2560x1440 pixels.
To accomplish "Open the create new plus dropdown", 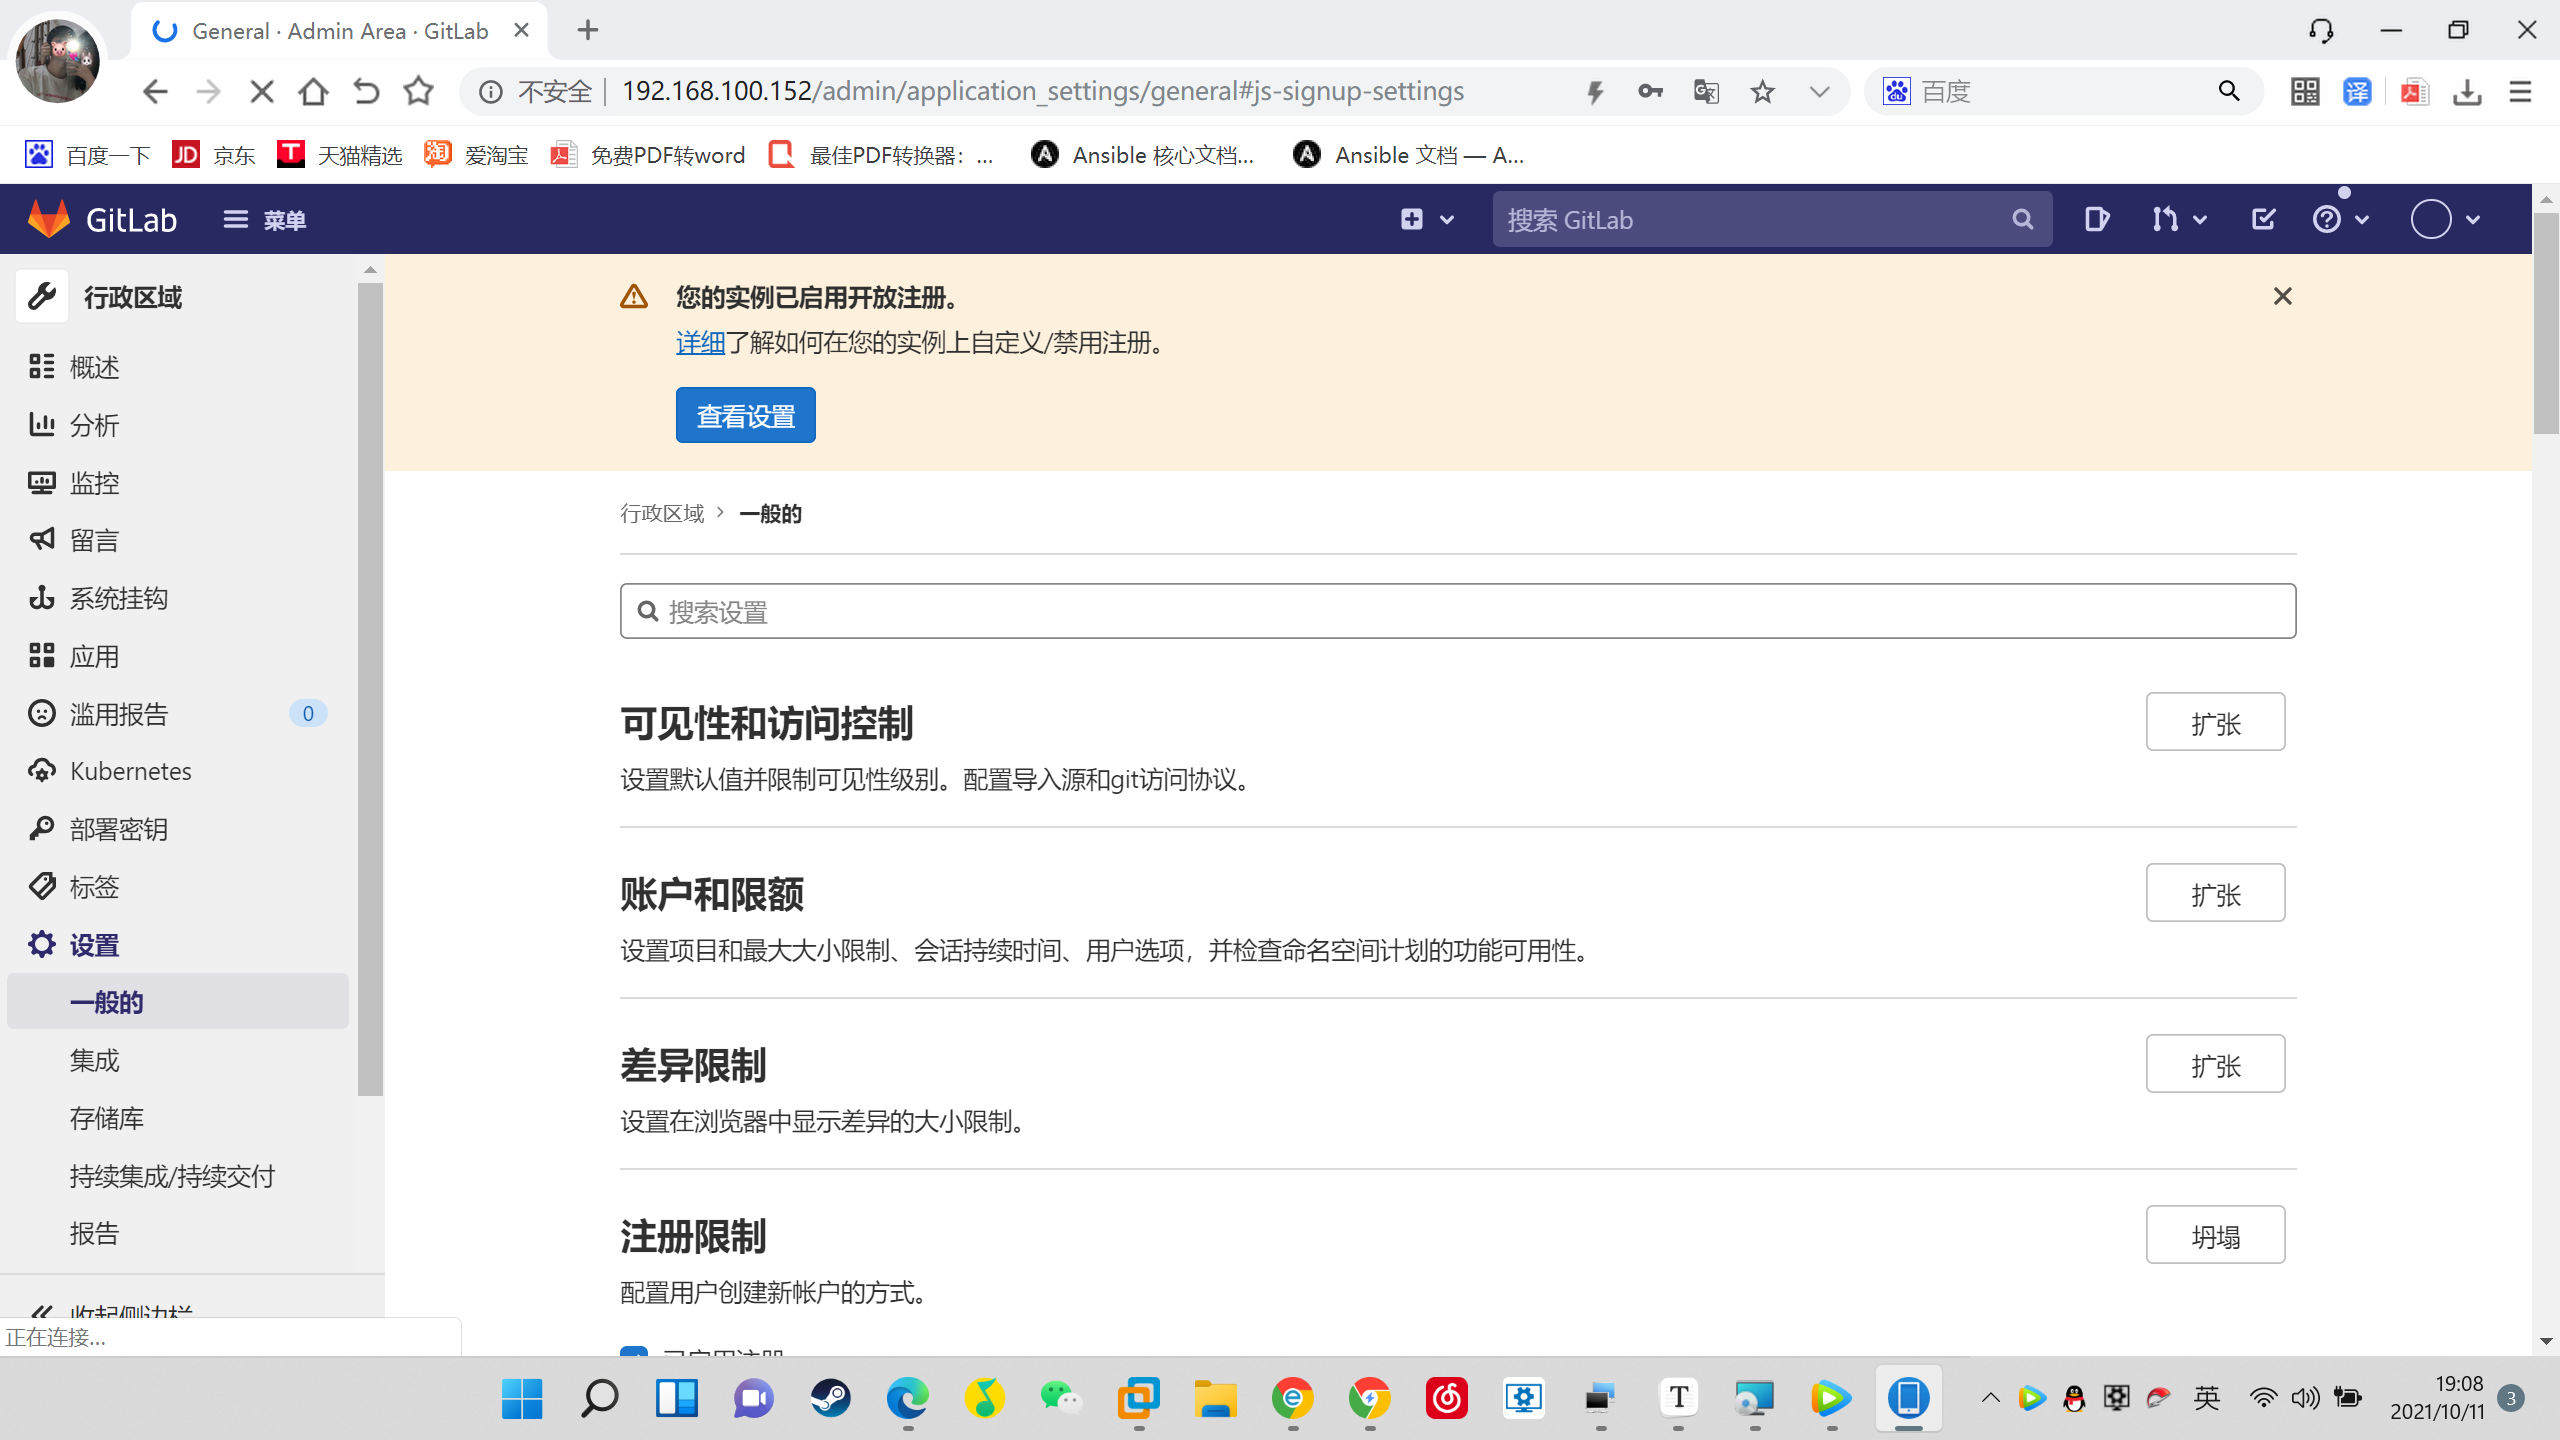I will pos(1426,219).
